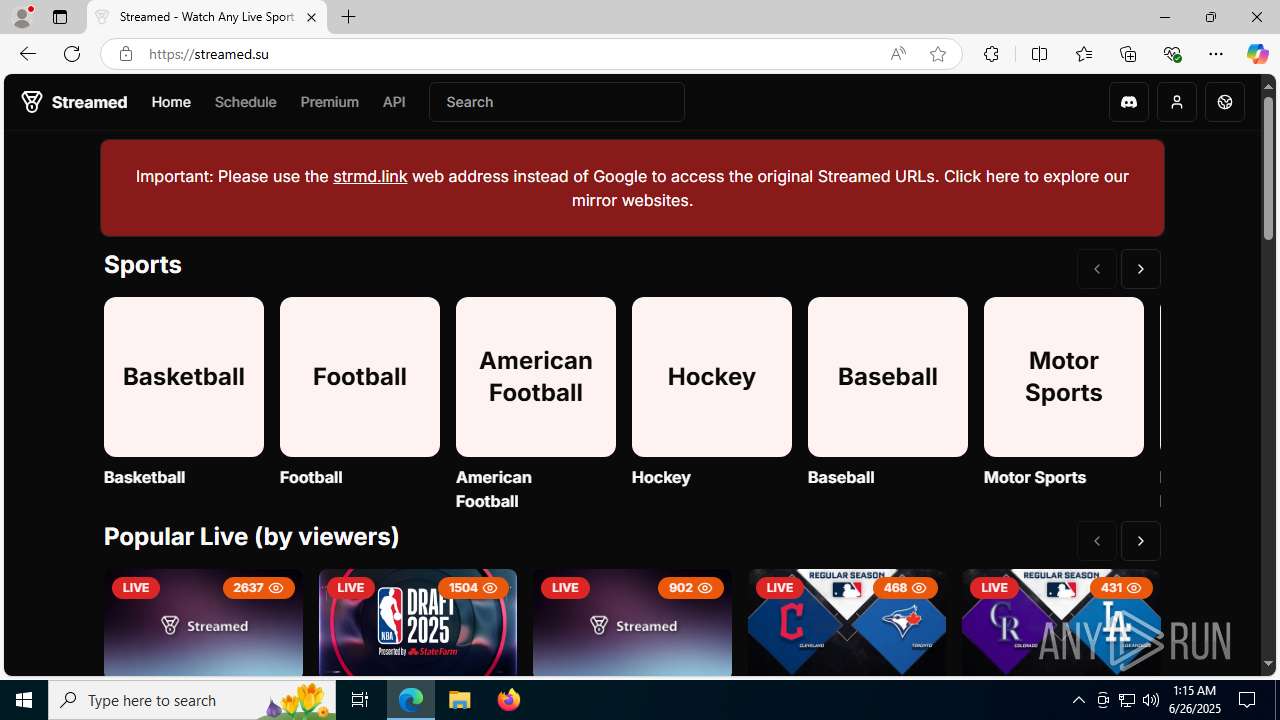Click scrollbar down arrow
1280x720 pixels.
(1268, 664)
